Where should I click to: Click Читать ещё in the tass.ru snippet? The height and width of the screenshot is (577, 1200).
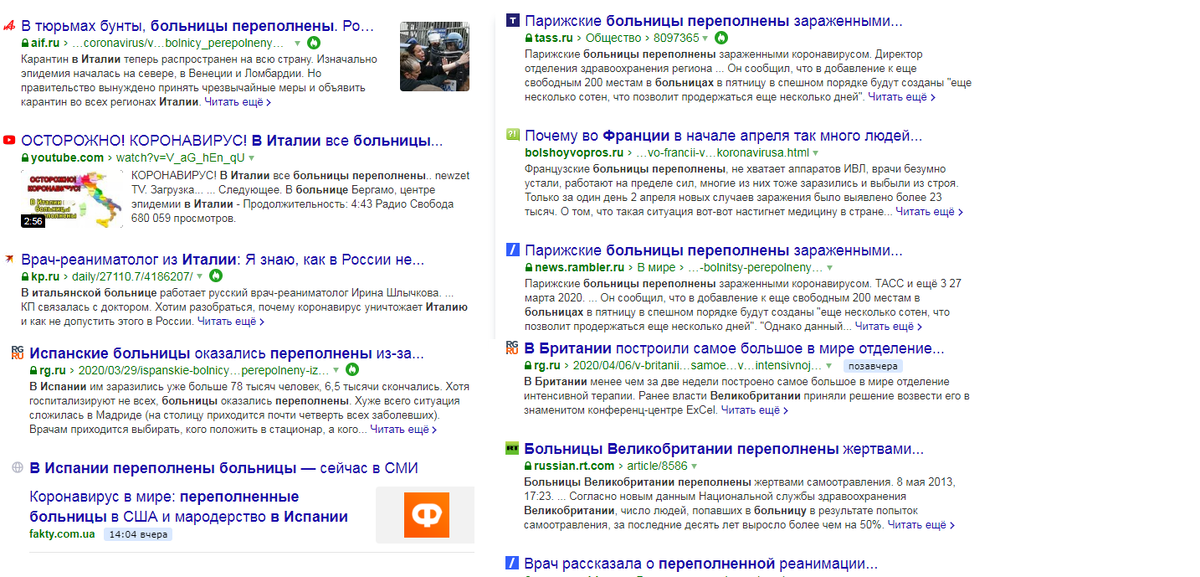902,97
